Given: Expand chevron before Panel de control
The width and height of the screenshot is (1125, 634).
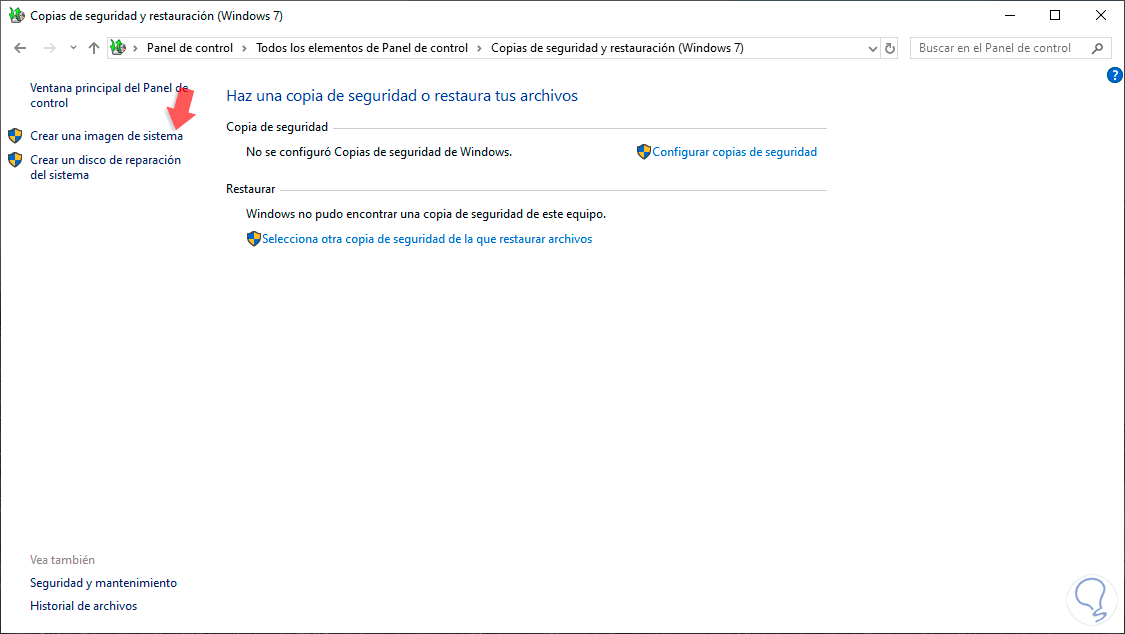Looking at the screenshot, I should click(136, 48).
